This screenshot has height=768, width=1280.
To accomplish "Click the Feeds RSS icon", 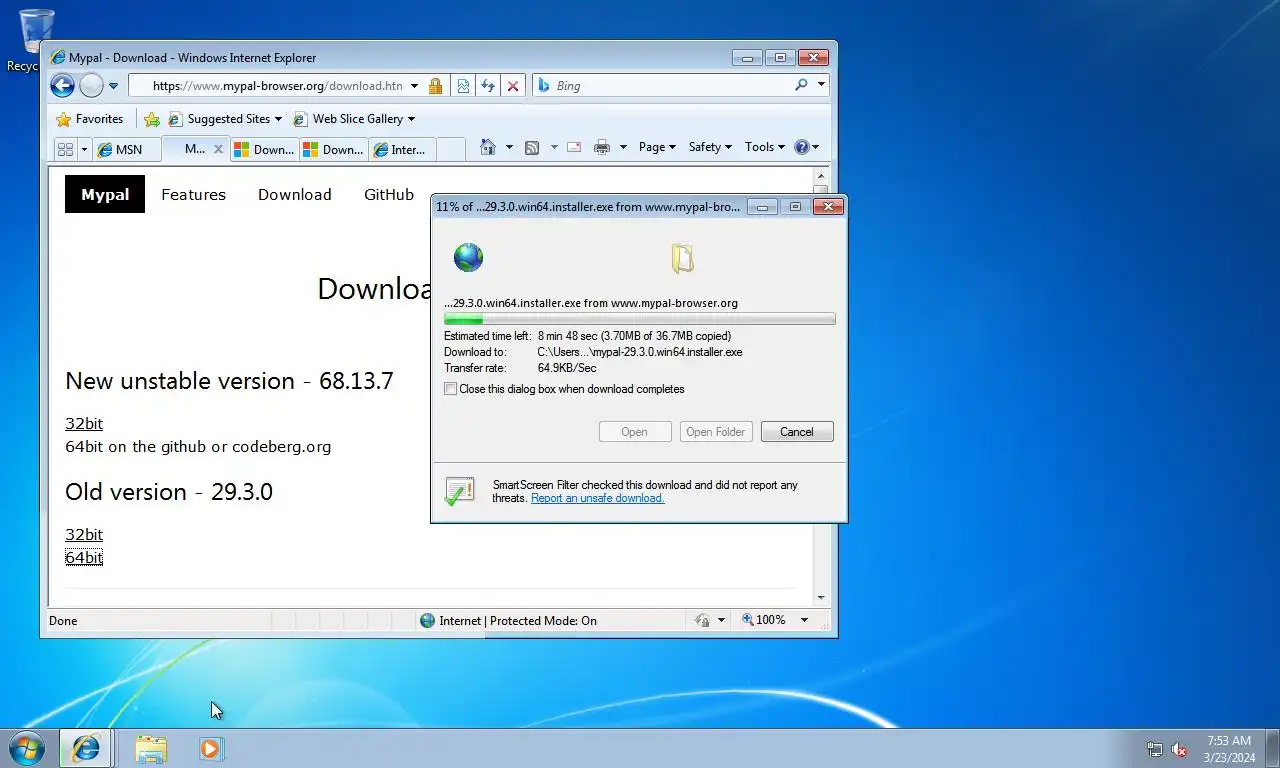I will (532, 147).
